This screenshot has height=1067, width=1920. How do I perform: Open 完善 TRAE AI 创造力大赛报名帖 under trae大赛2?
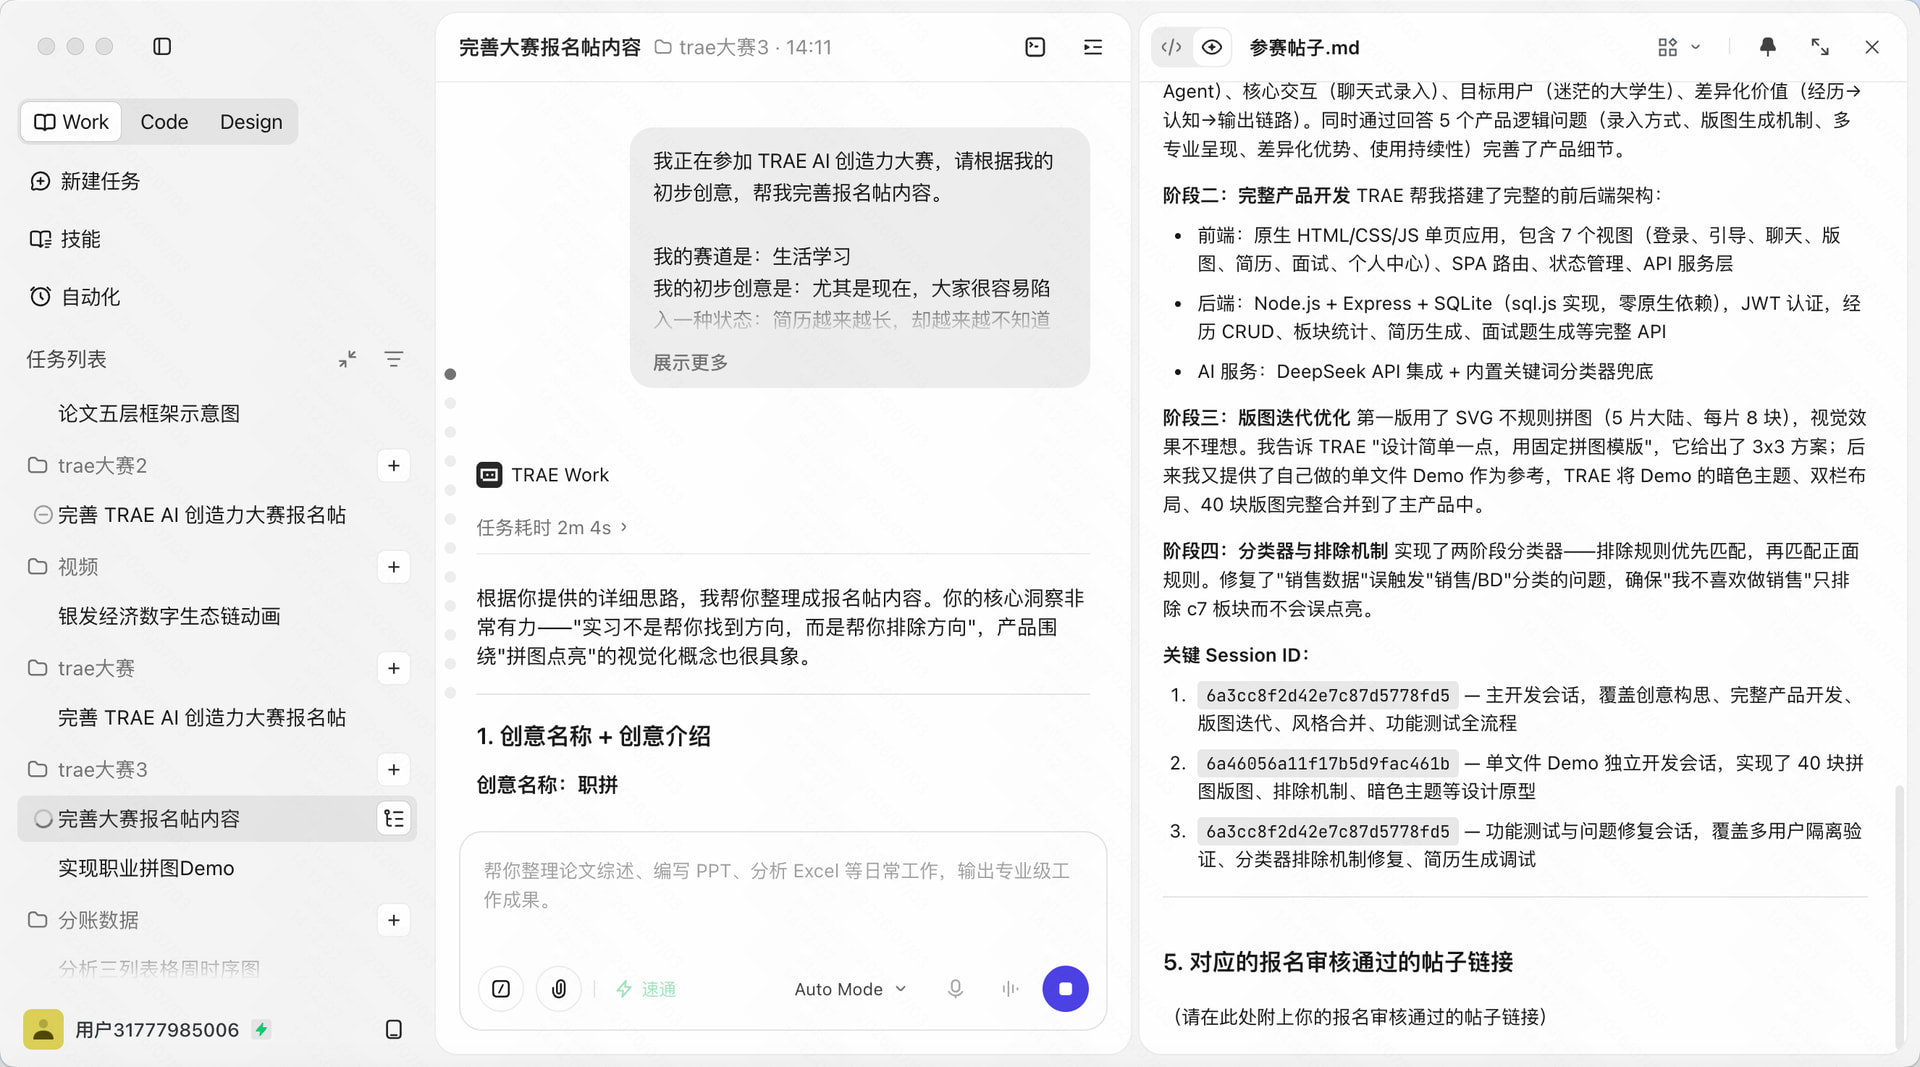coord(201,515)
